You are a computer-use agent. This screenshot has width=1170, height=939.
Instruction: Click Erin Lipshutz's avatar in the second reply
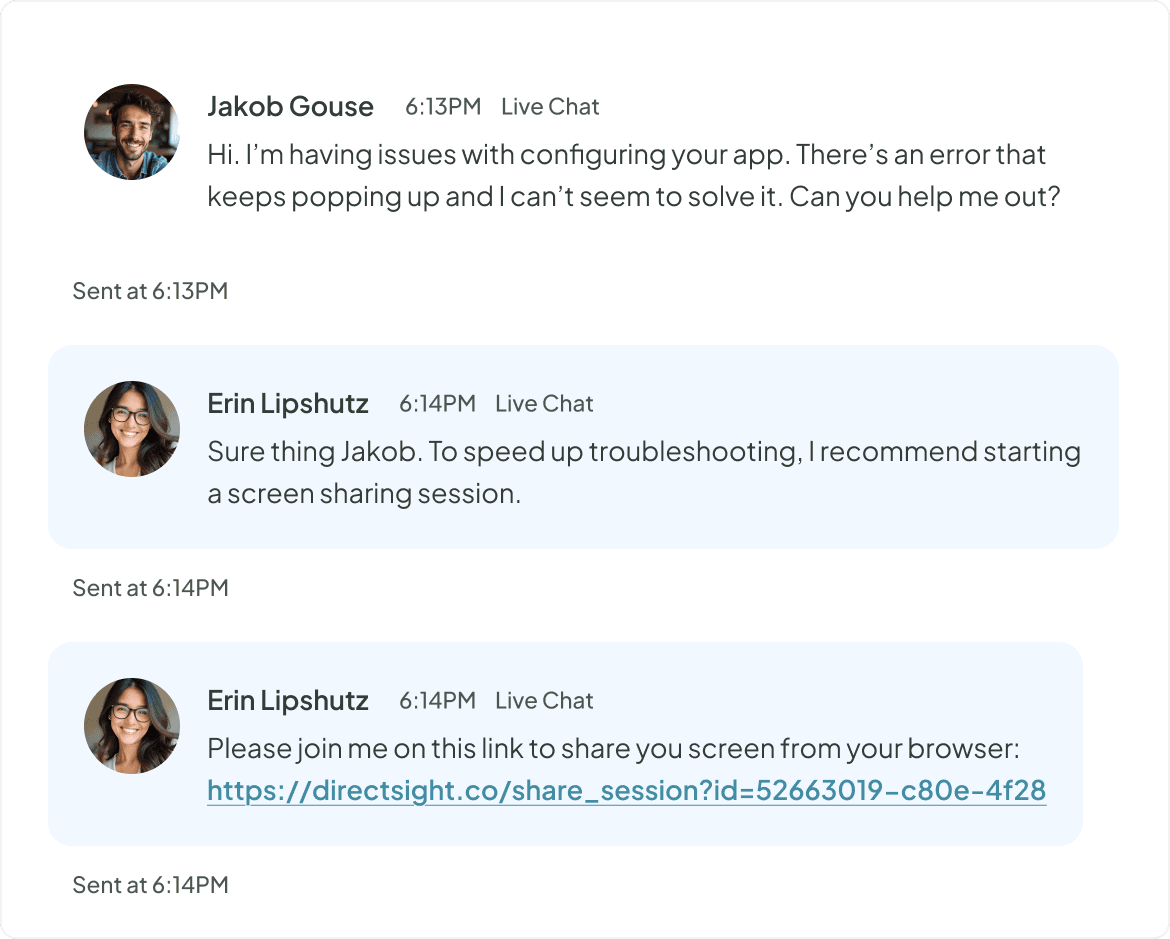tap(131, 725)
